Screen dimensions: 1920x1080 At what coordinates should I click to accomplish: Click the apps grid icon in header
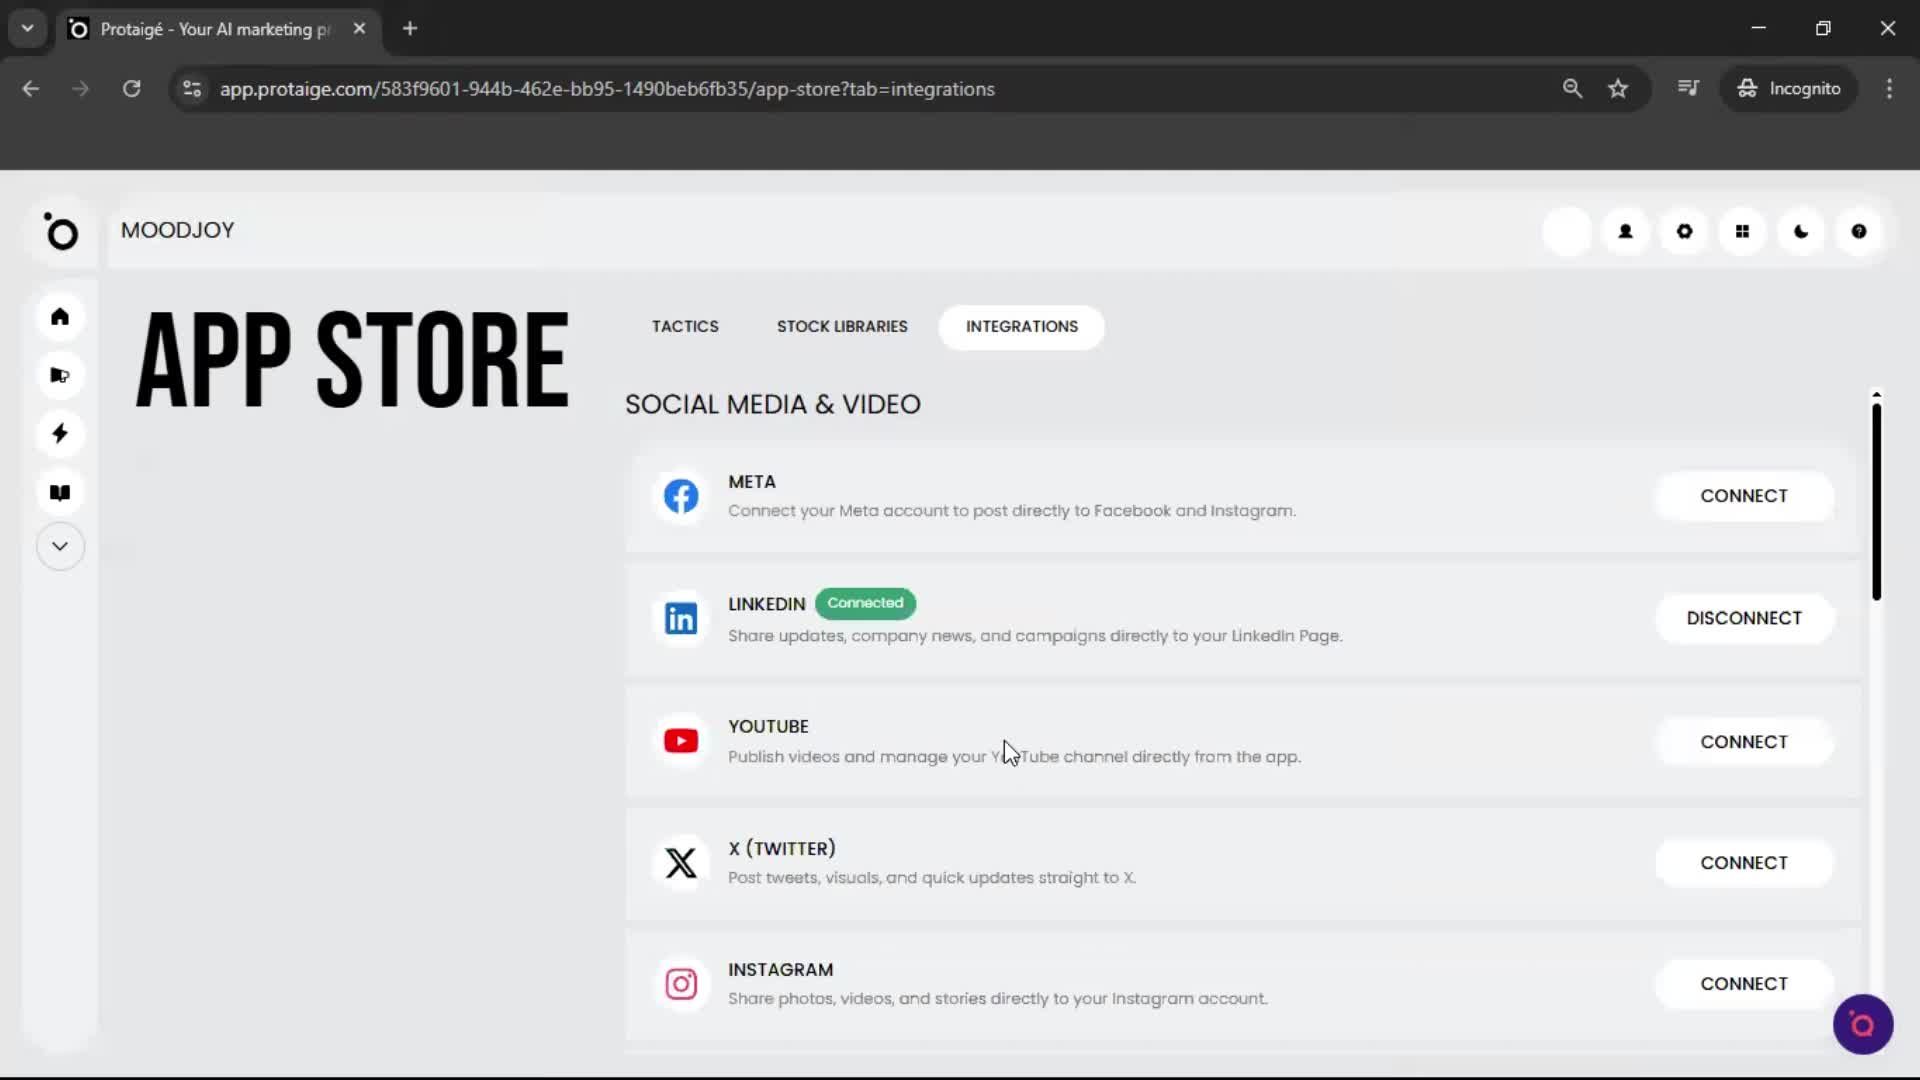tap(1742, 231)
